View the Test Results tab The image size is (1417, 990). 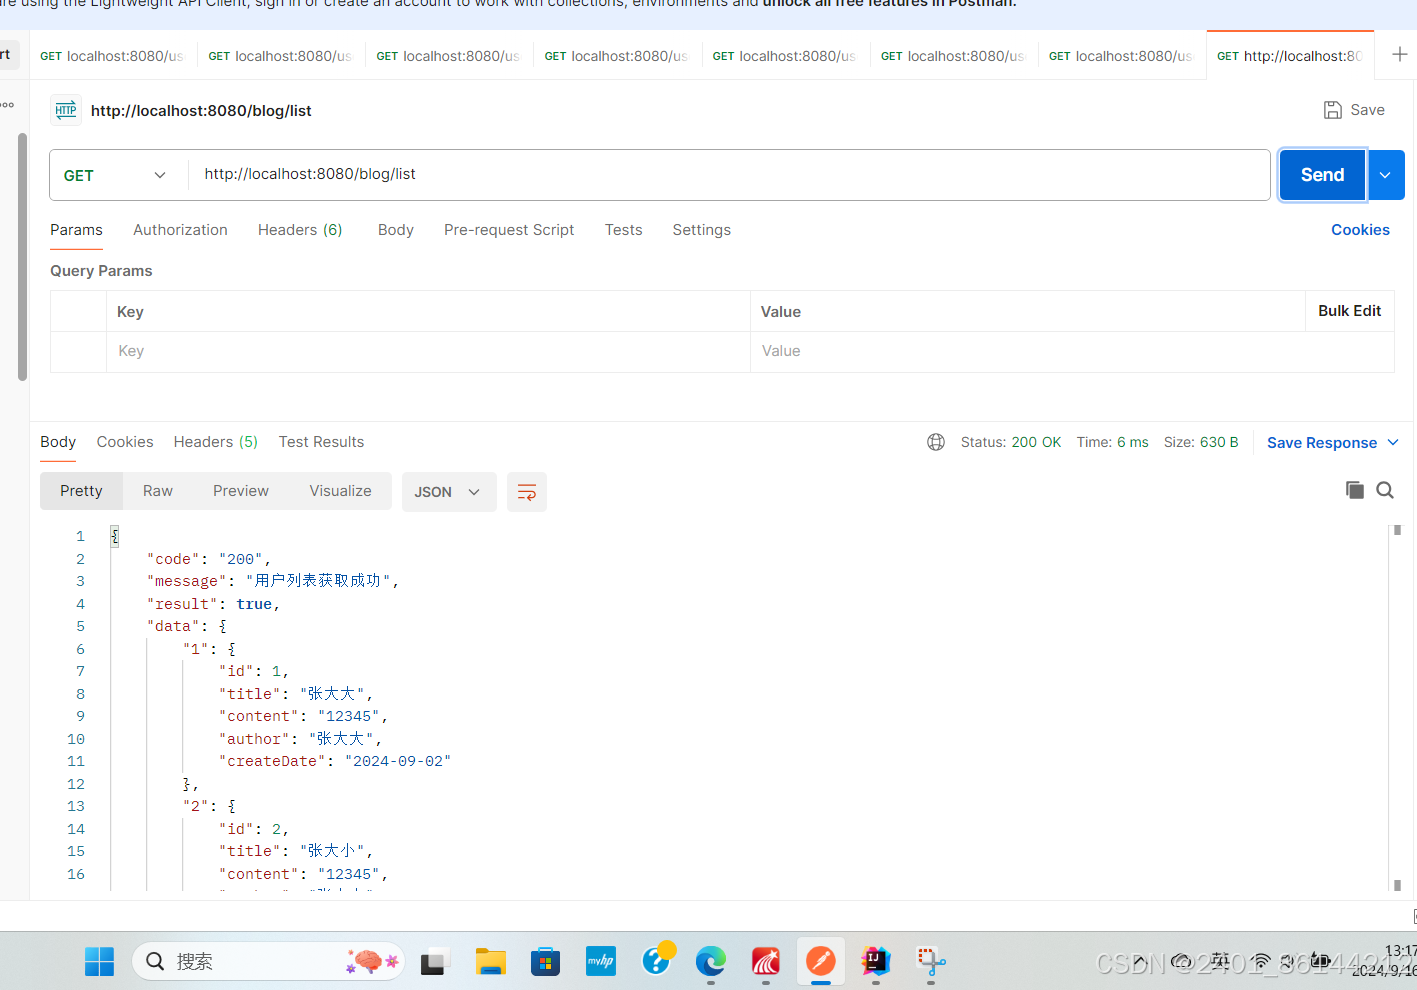[x=321, y=441]
